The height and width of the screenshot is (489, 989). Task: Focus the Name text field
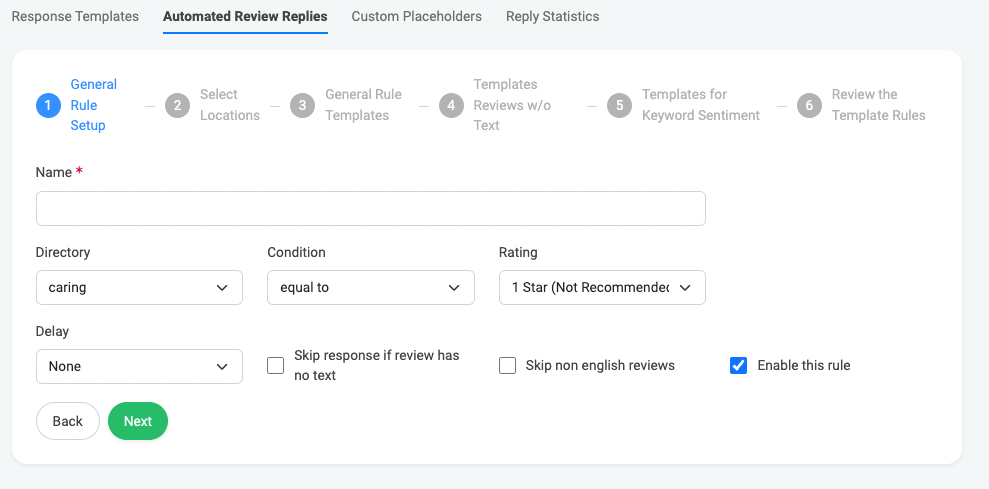pyautogui.click(x=370, y=209)
